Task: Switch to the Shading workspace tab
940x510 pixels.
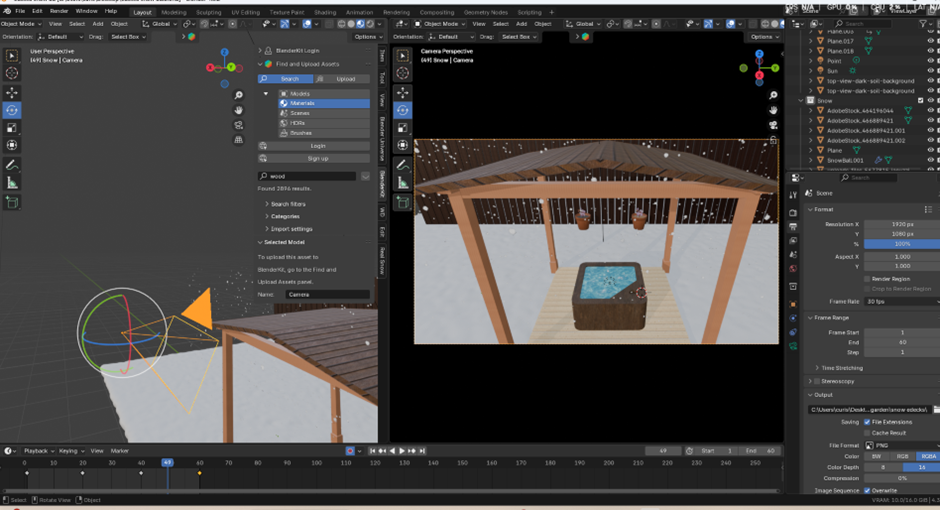Action: coord(325,12)
